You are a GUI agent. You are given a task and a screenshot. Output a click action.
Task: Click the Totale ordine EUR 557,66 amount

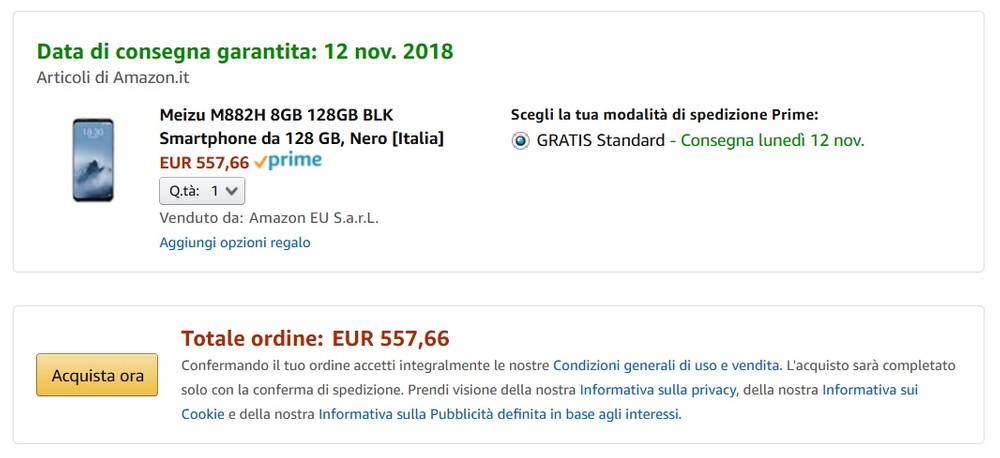(x=391, y=338)
